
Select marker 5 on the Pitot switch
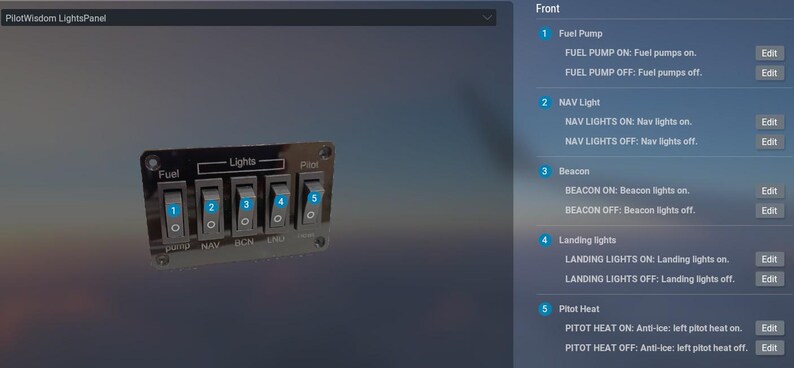tap(314, 198)
